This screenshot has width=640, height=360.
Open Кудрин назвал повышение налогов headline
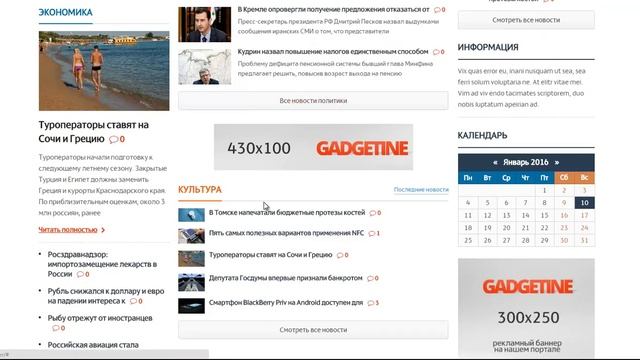(x=333, y=51)
